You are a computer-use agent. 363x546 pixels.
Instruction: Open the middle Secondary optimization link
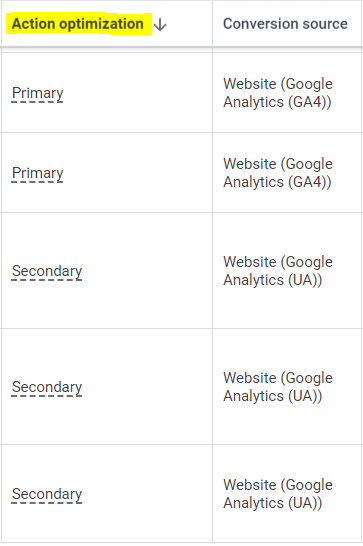coord(47,387)
